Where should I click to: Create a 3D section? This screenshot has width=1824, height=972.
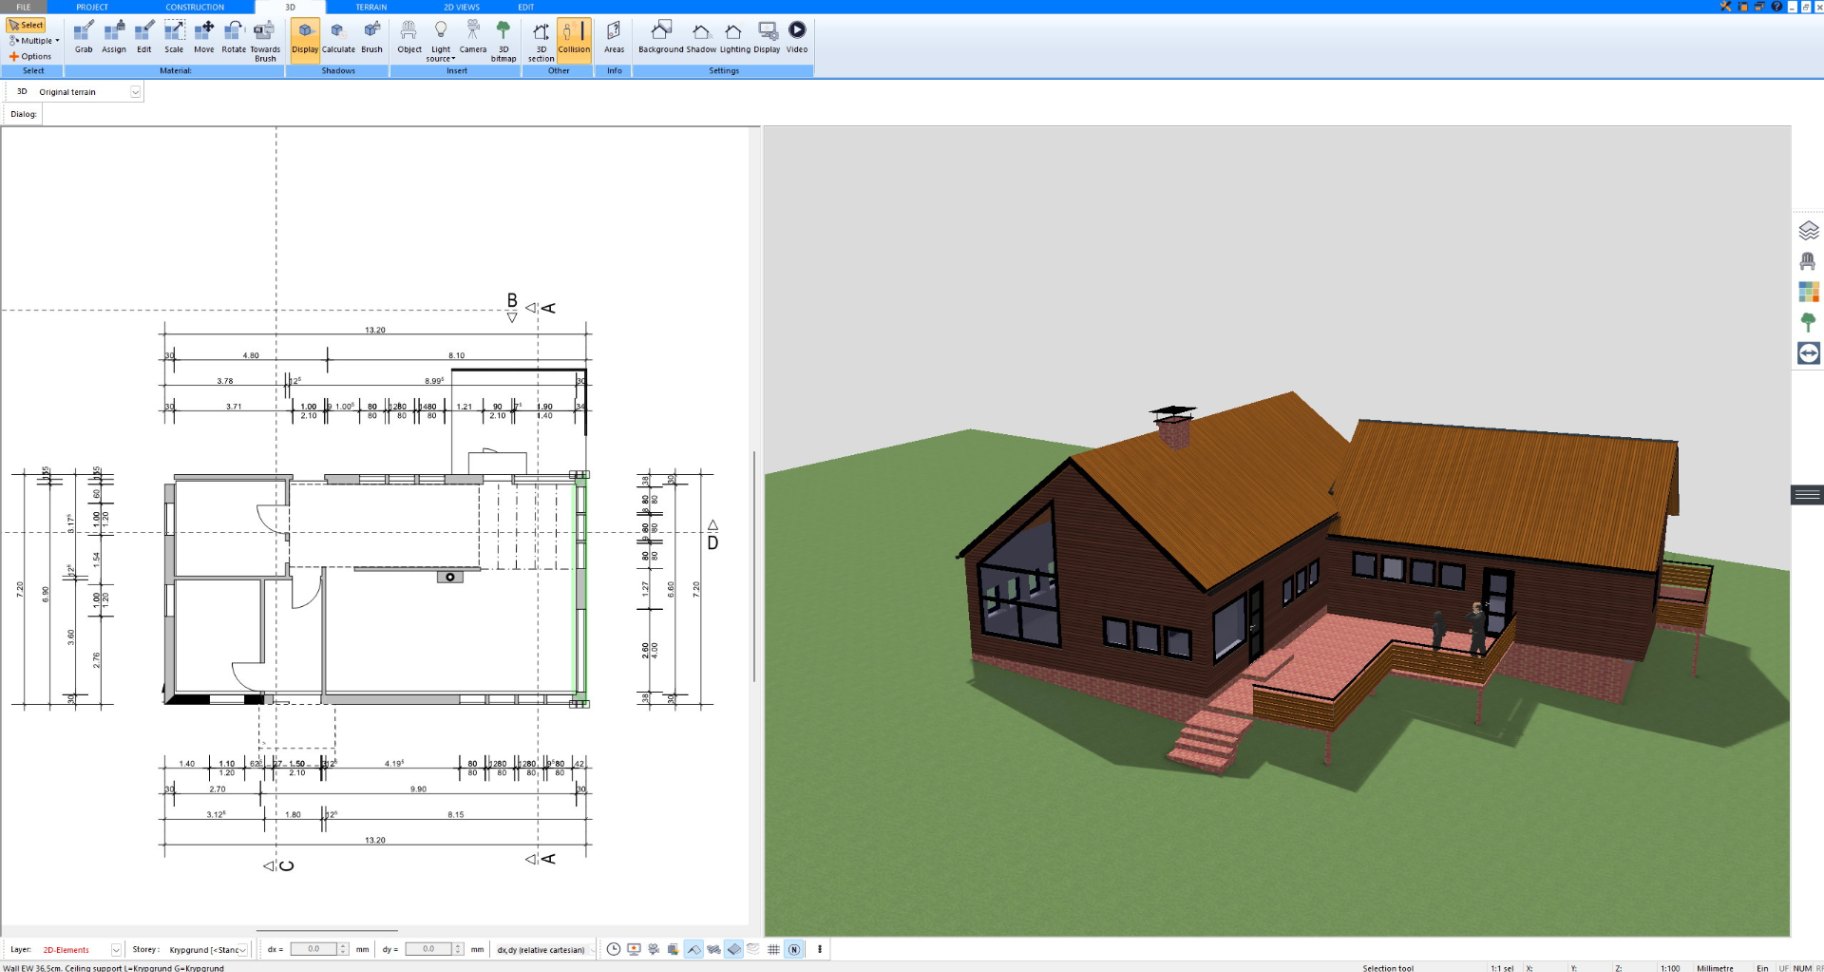coord(541,40)
